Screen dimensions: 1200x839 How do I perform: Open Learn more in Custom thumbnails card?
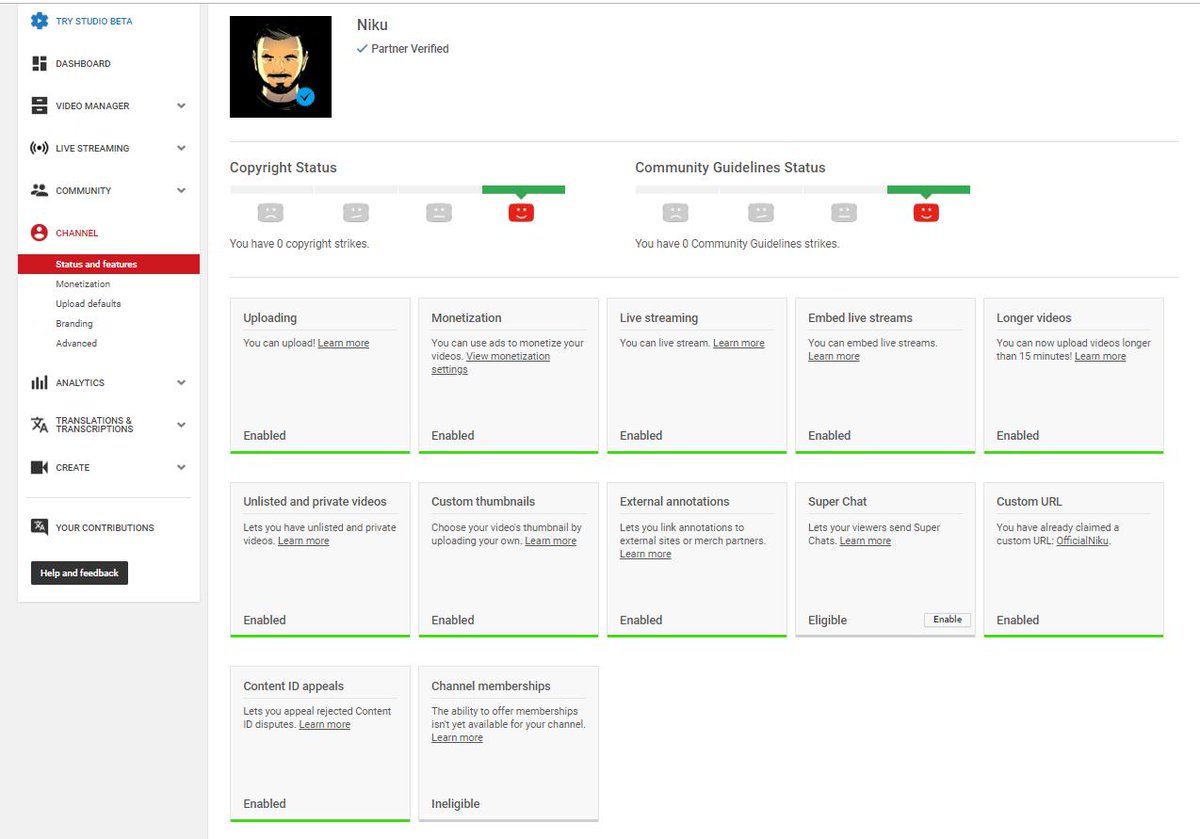click(550, 541)
